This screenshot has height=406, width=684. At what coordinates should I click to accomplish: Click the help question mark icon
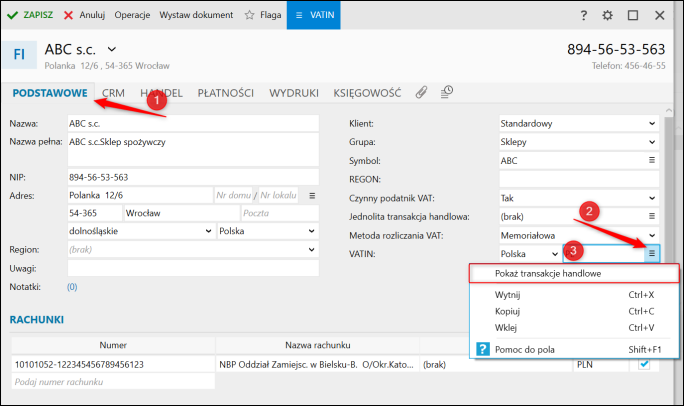(583, 16)
